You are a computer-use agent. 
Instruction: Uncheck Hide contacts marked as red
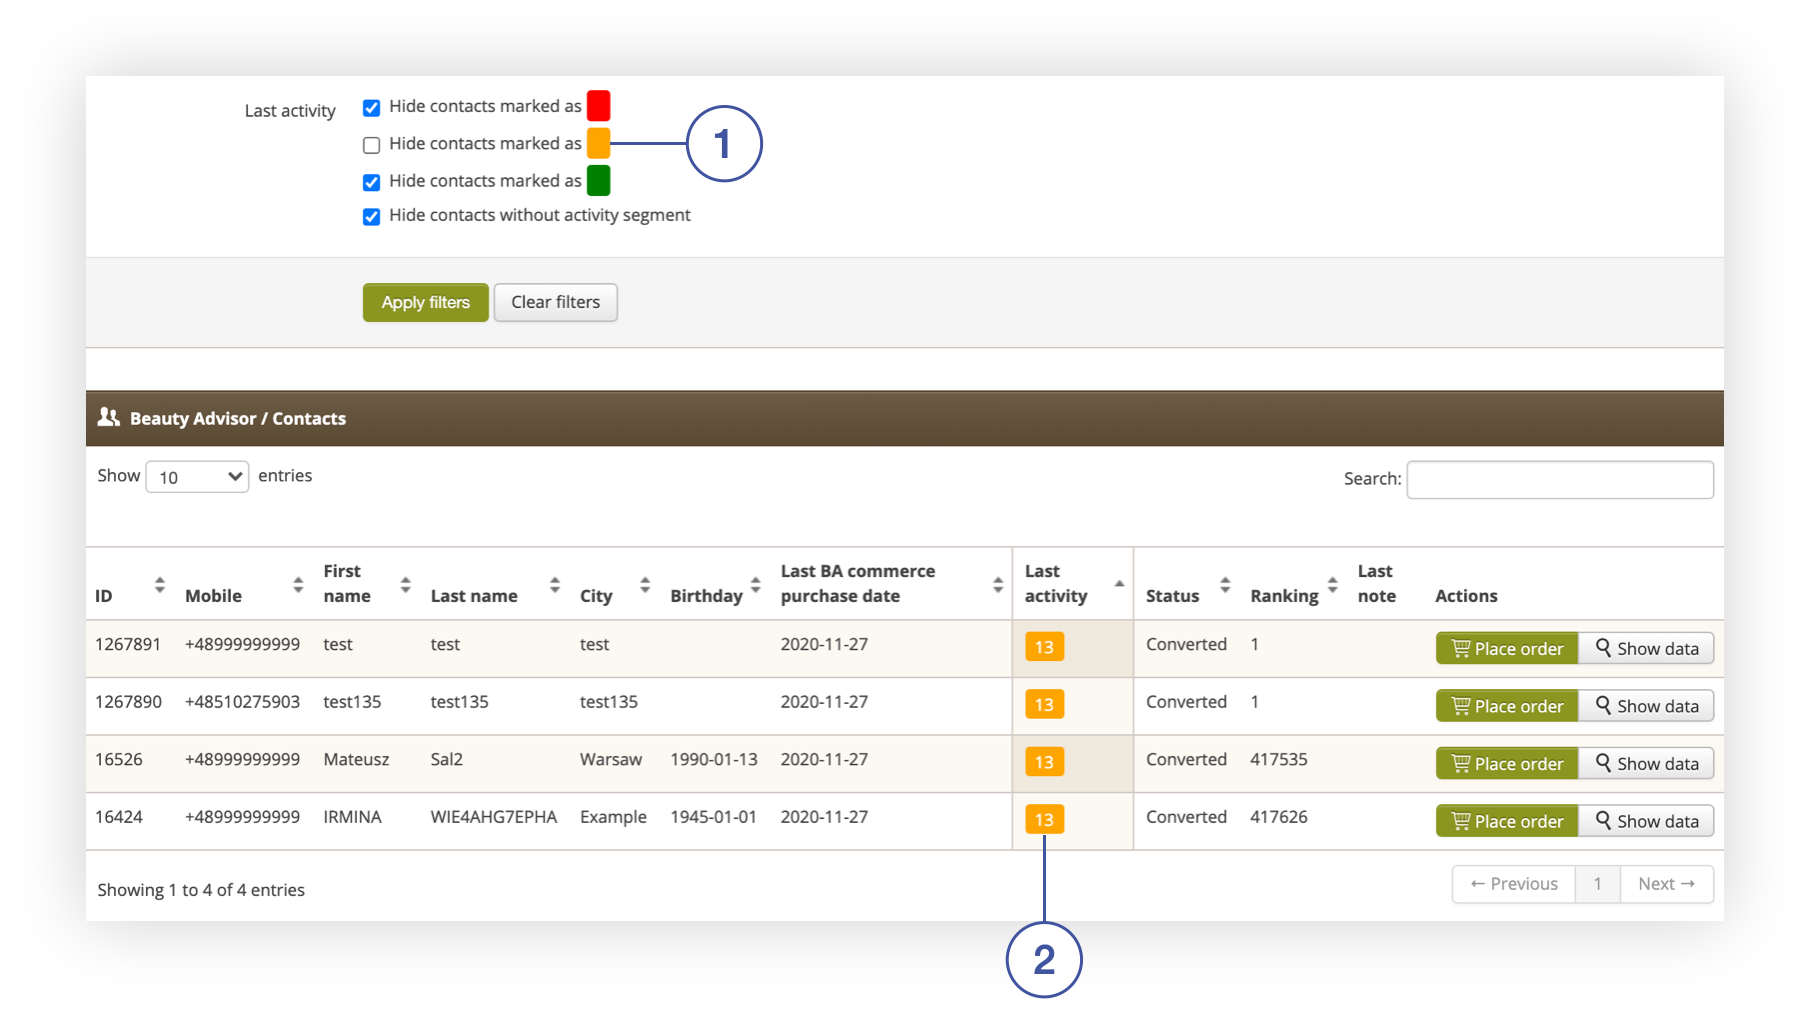pos(371,108)
